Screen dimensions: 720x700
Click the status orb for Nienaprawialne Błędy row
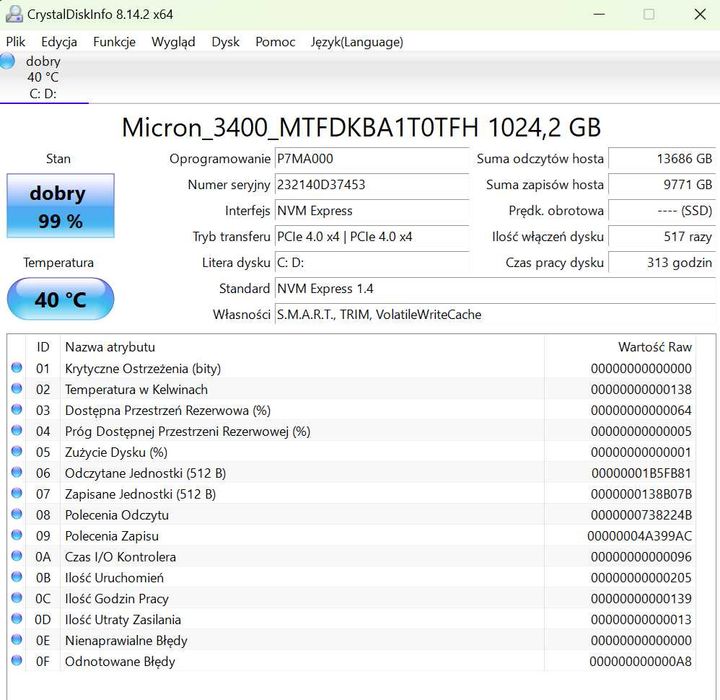16,640
